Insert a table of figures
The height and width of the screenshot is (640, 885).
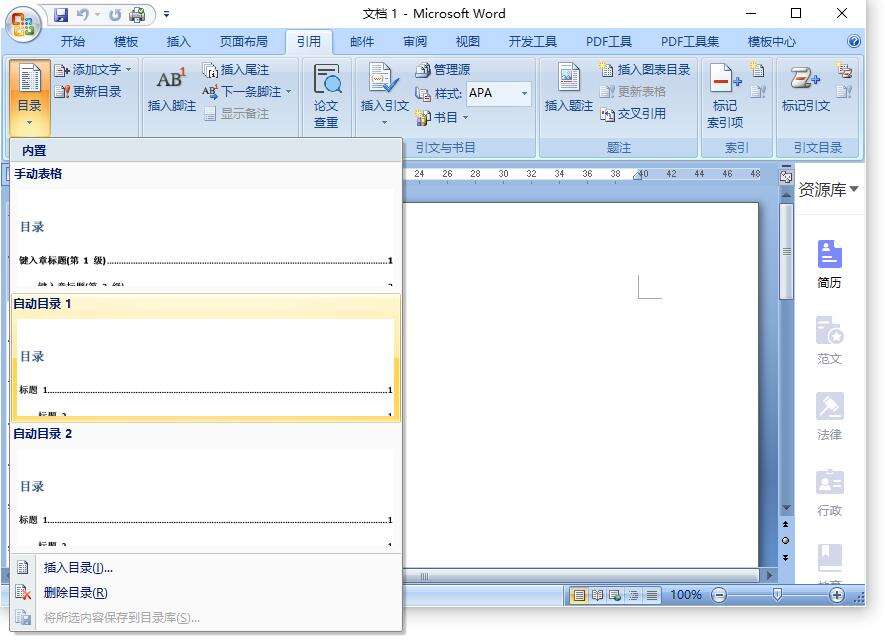tap(645, 70)
